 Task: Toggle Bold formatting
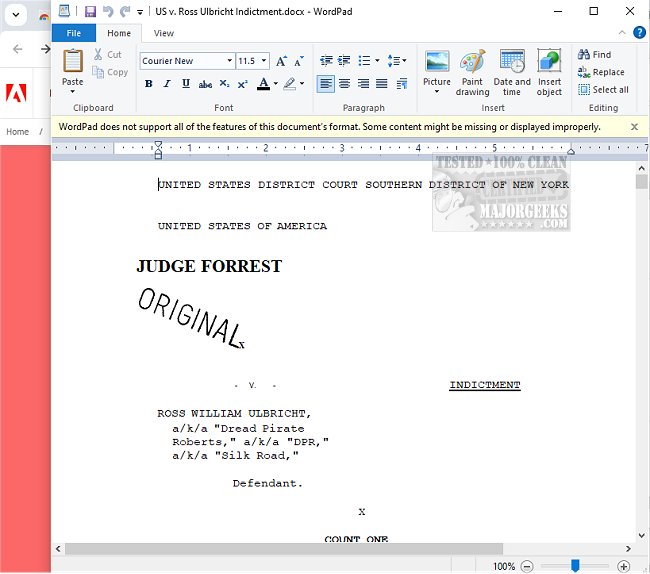coord(148,84)
